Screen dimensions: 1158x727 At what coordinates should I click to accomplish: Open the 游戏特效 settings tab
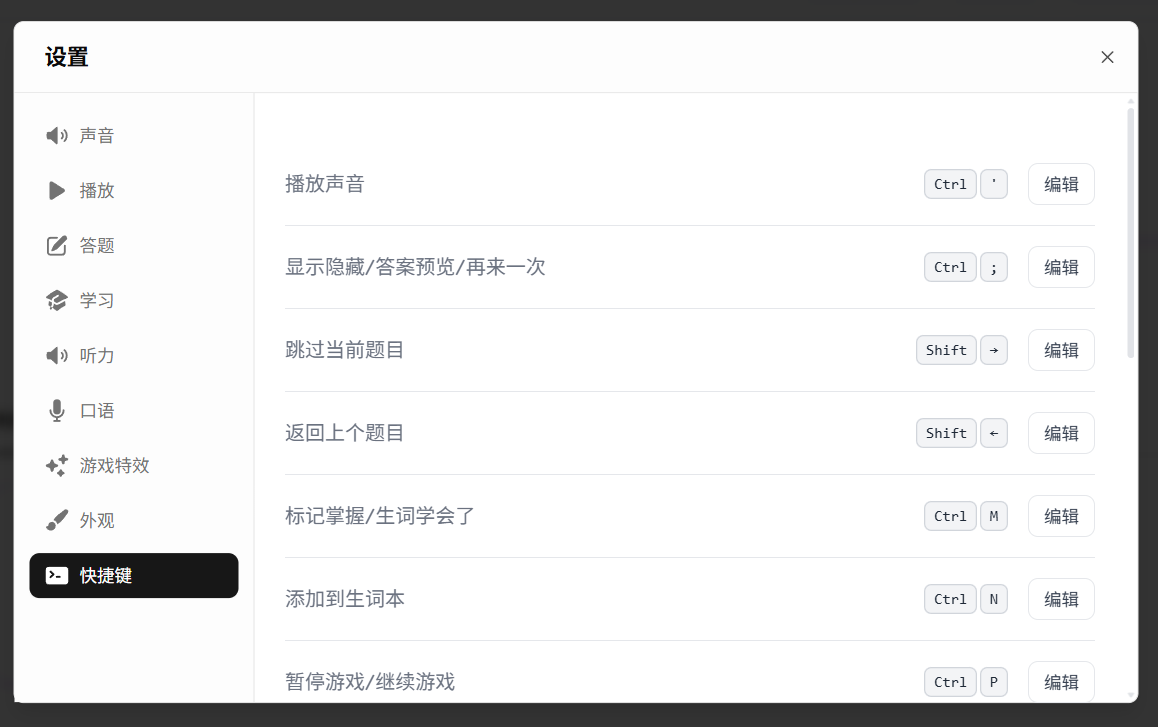(x=114, y=465)
